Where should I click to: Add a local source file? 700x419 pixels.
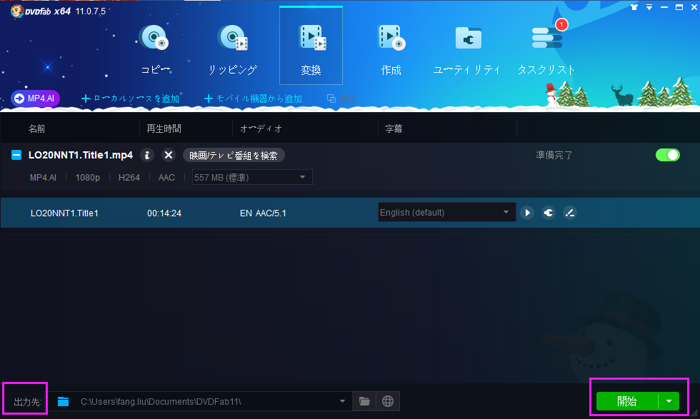(x=130, y=99)
